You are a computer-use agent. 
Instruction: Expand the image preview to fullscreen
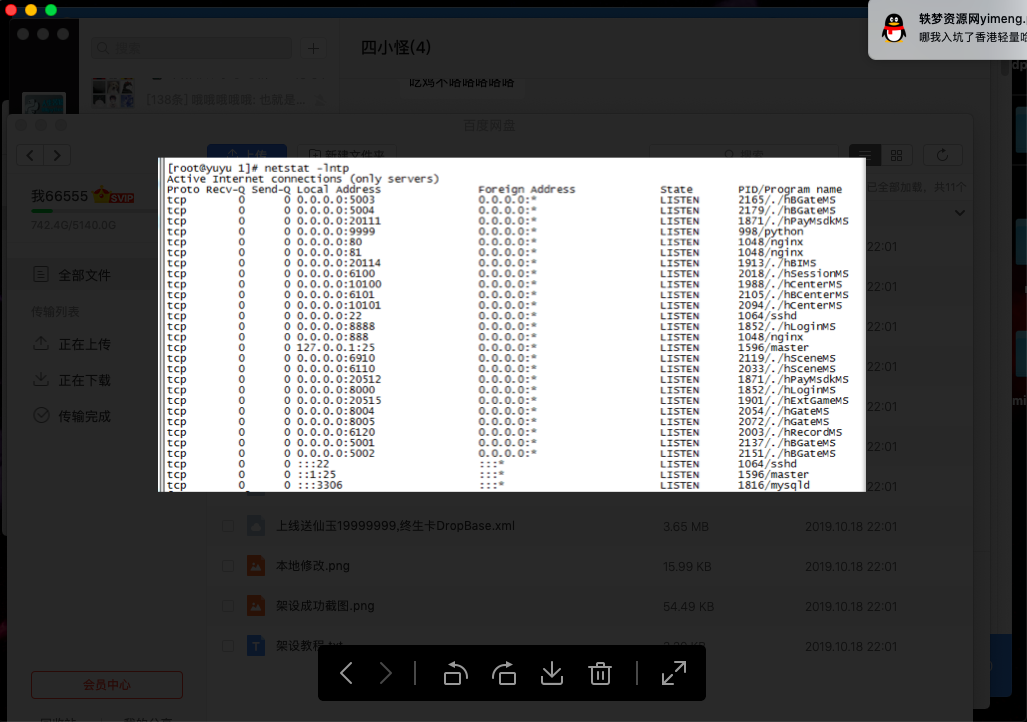(674, 673)
